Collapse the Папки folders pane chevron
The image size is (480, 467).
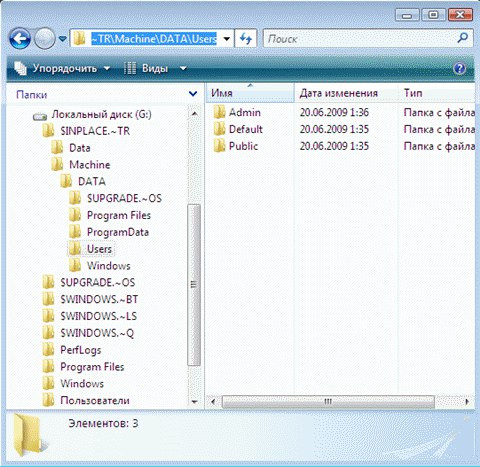pyautogui.click(x=193, y=94)
